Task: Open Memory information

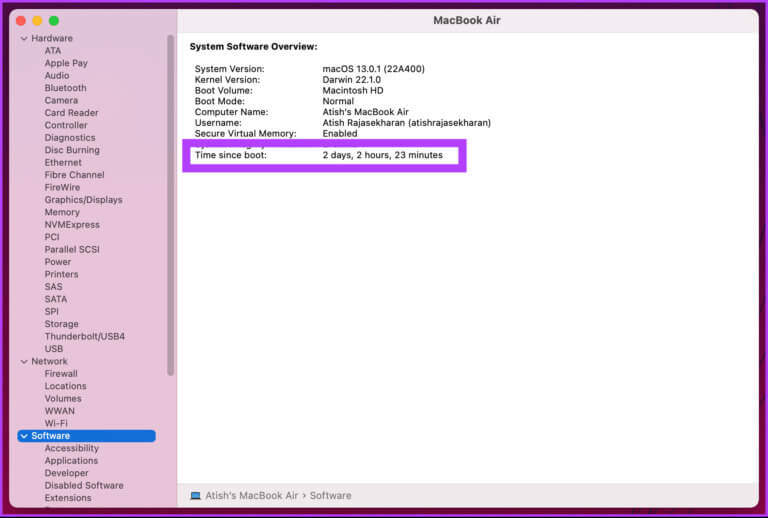Action: [62, 212]
